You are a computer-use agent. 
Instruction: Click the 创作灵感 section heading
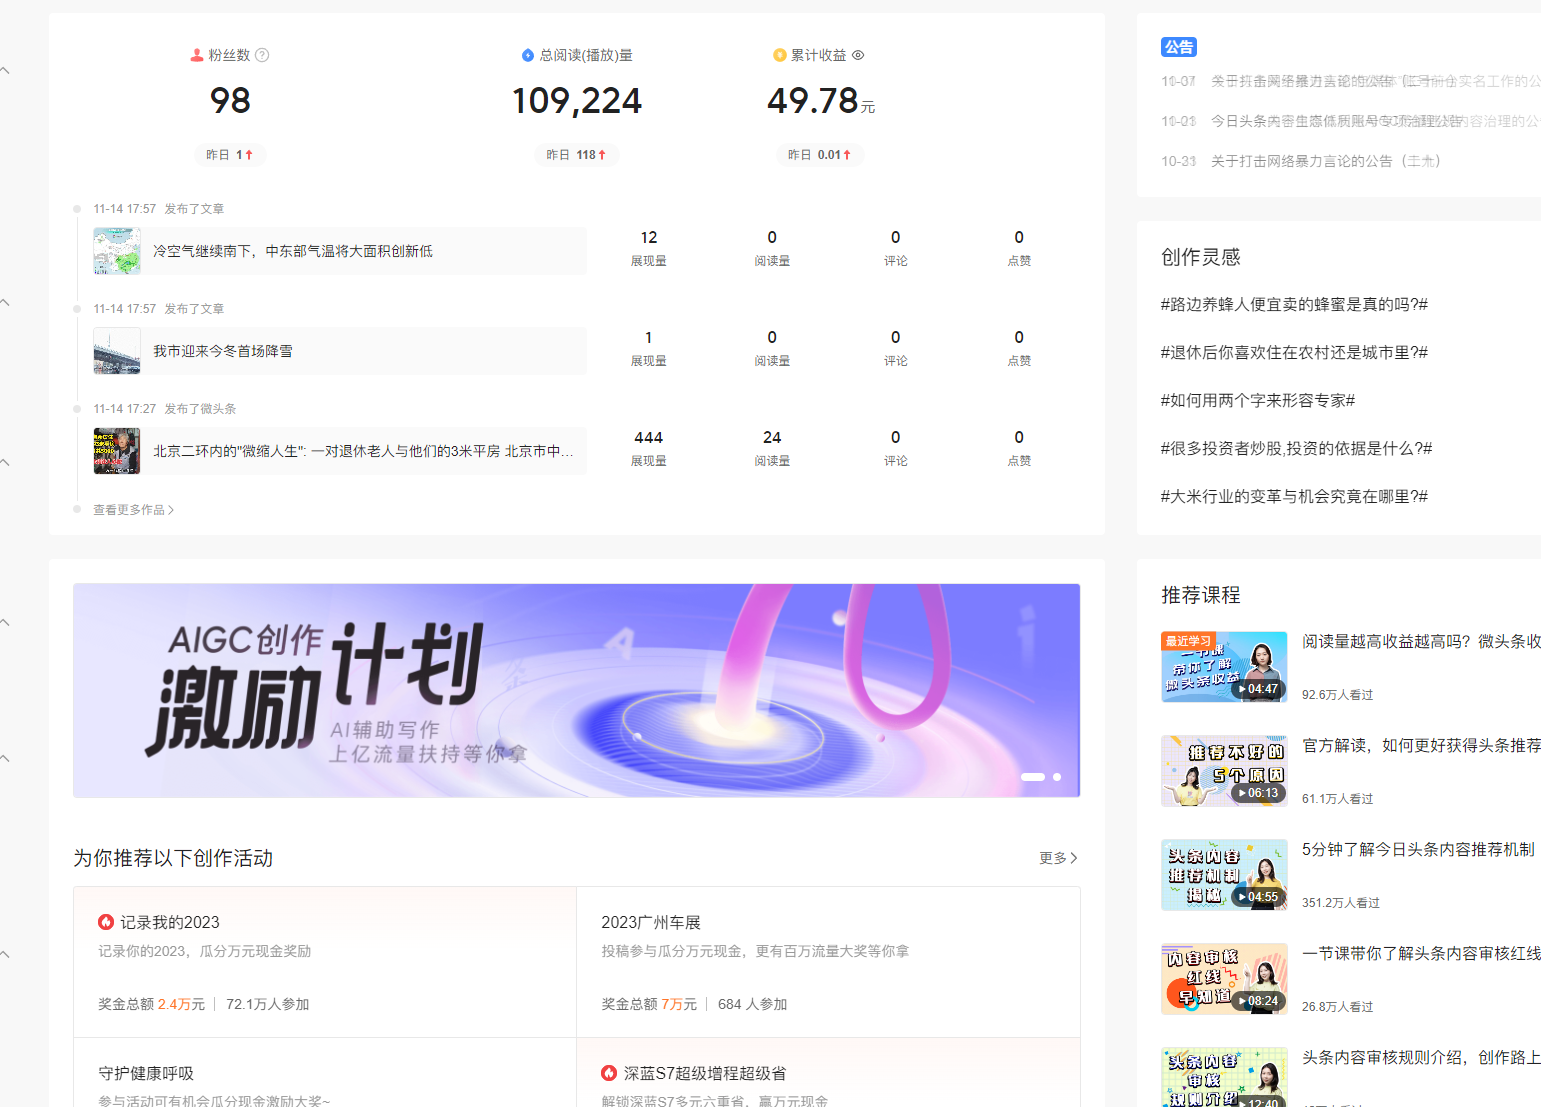[1201, 257]
